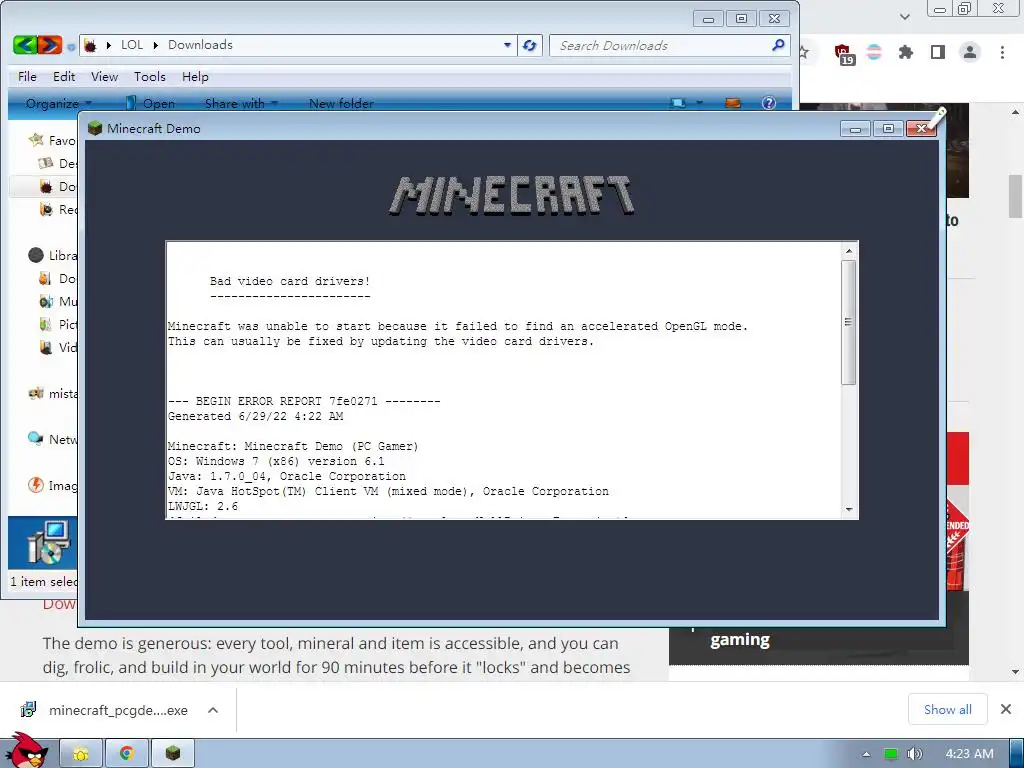Open Chrome side panel icon
This screenshot has width=1024, height=768.
(938, 52)
